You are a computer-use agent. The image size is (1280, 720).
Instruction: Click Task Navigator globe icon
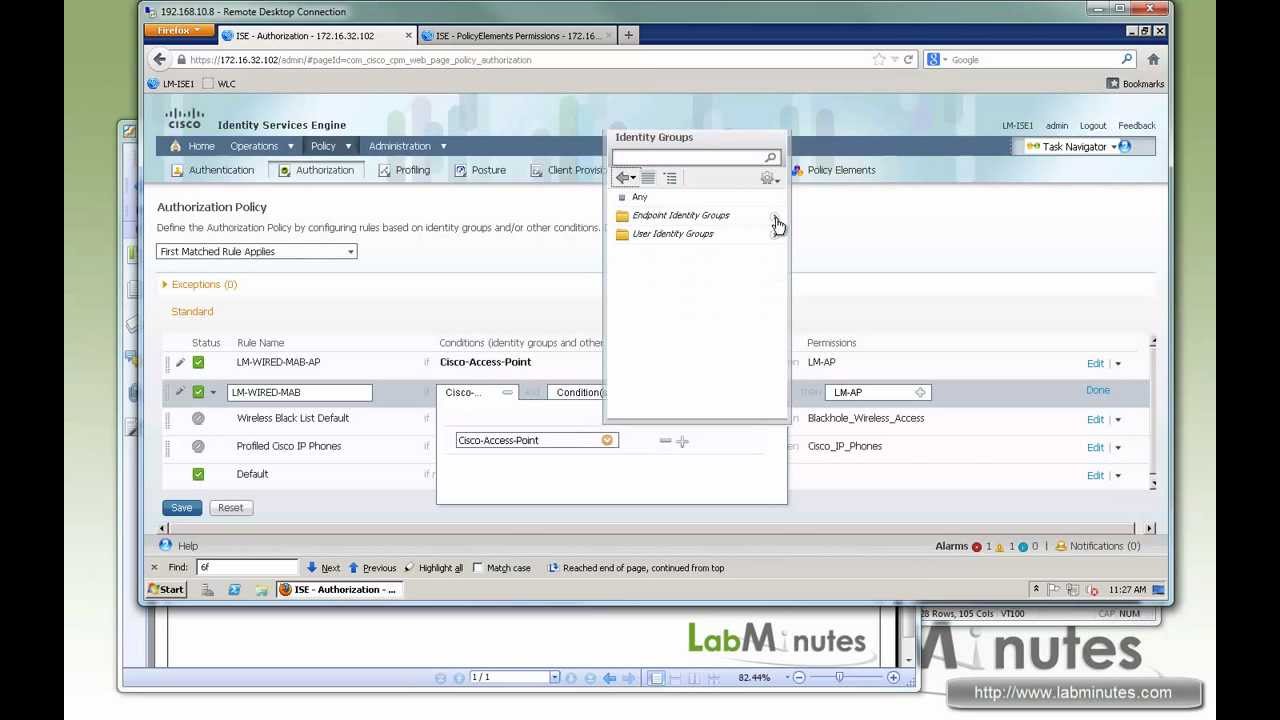pyautogui.click(x=1125, y=147)
